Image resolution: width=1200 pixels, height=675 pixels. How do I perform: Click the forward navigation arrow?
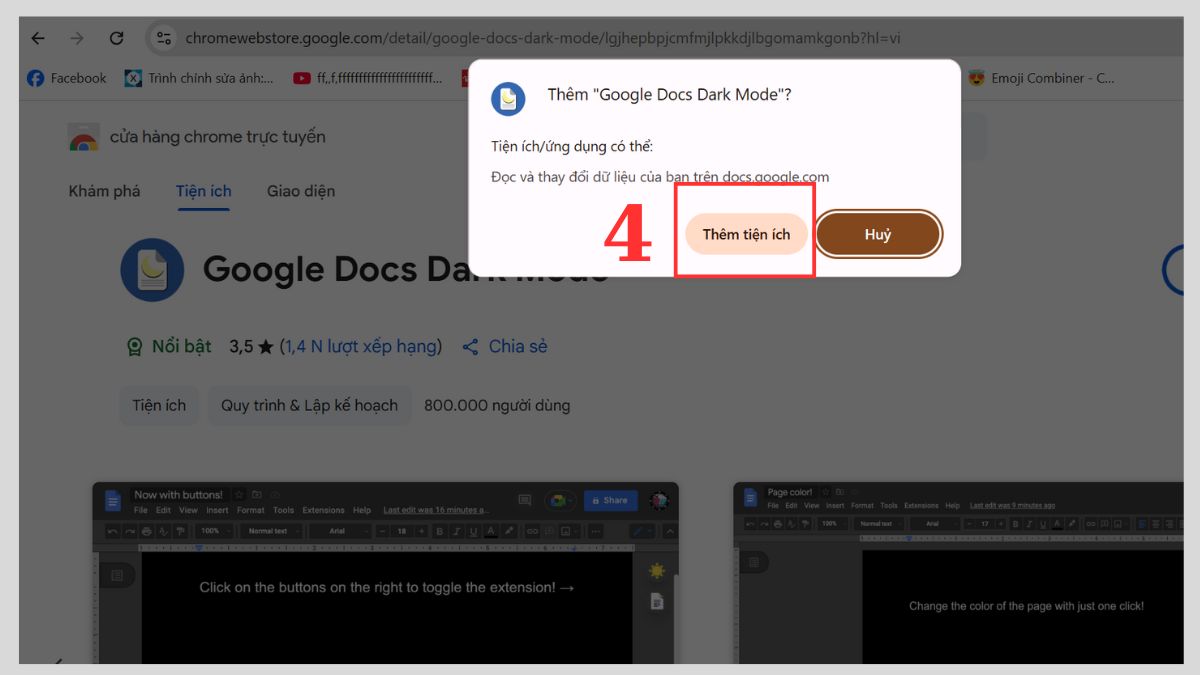click(77, 38)
